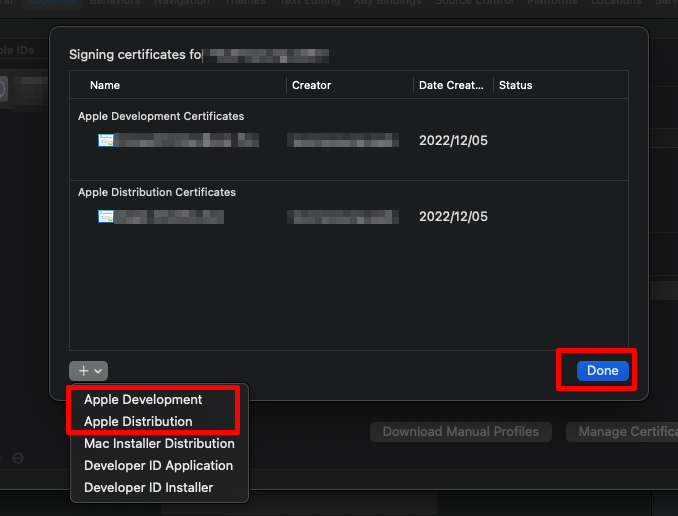Choose Apple Development from the menu
678x516 pixels.
click(x=143, y=399)
